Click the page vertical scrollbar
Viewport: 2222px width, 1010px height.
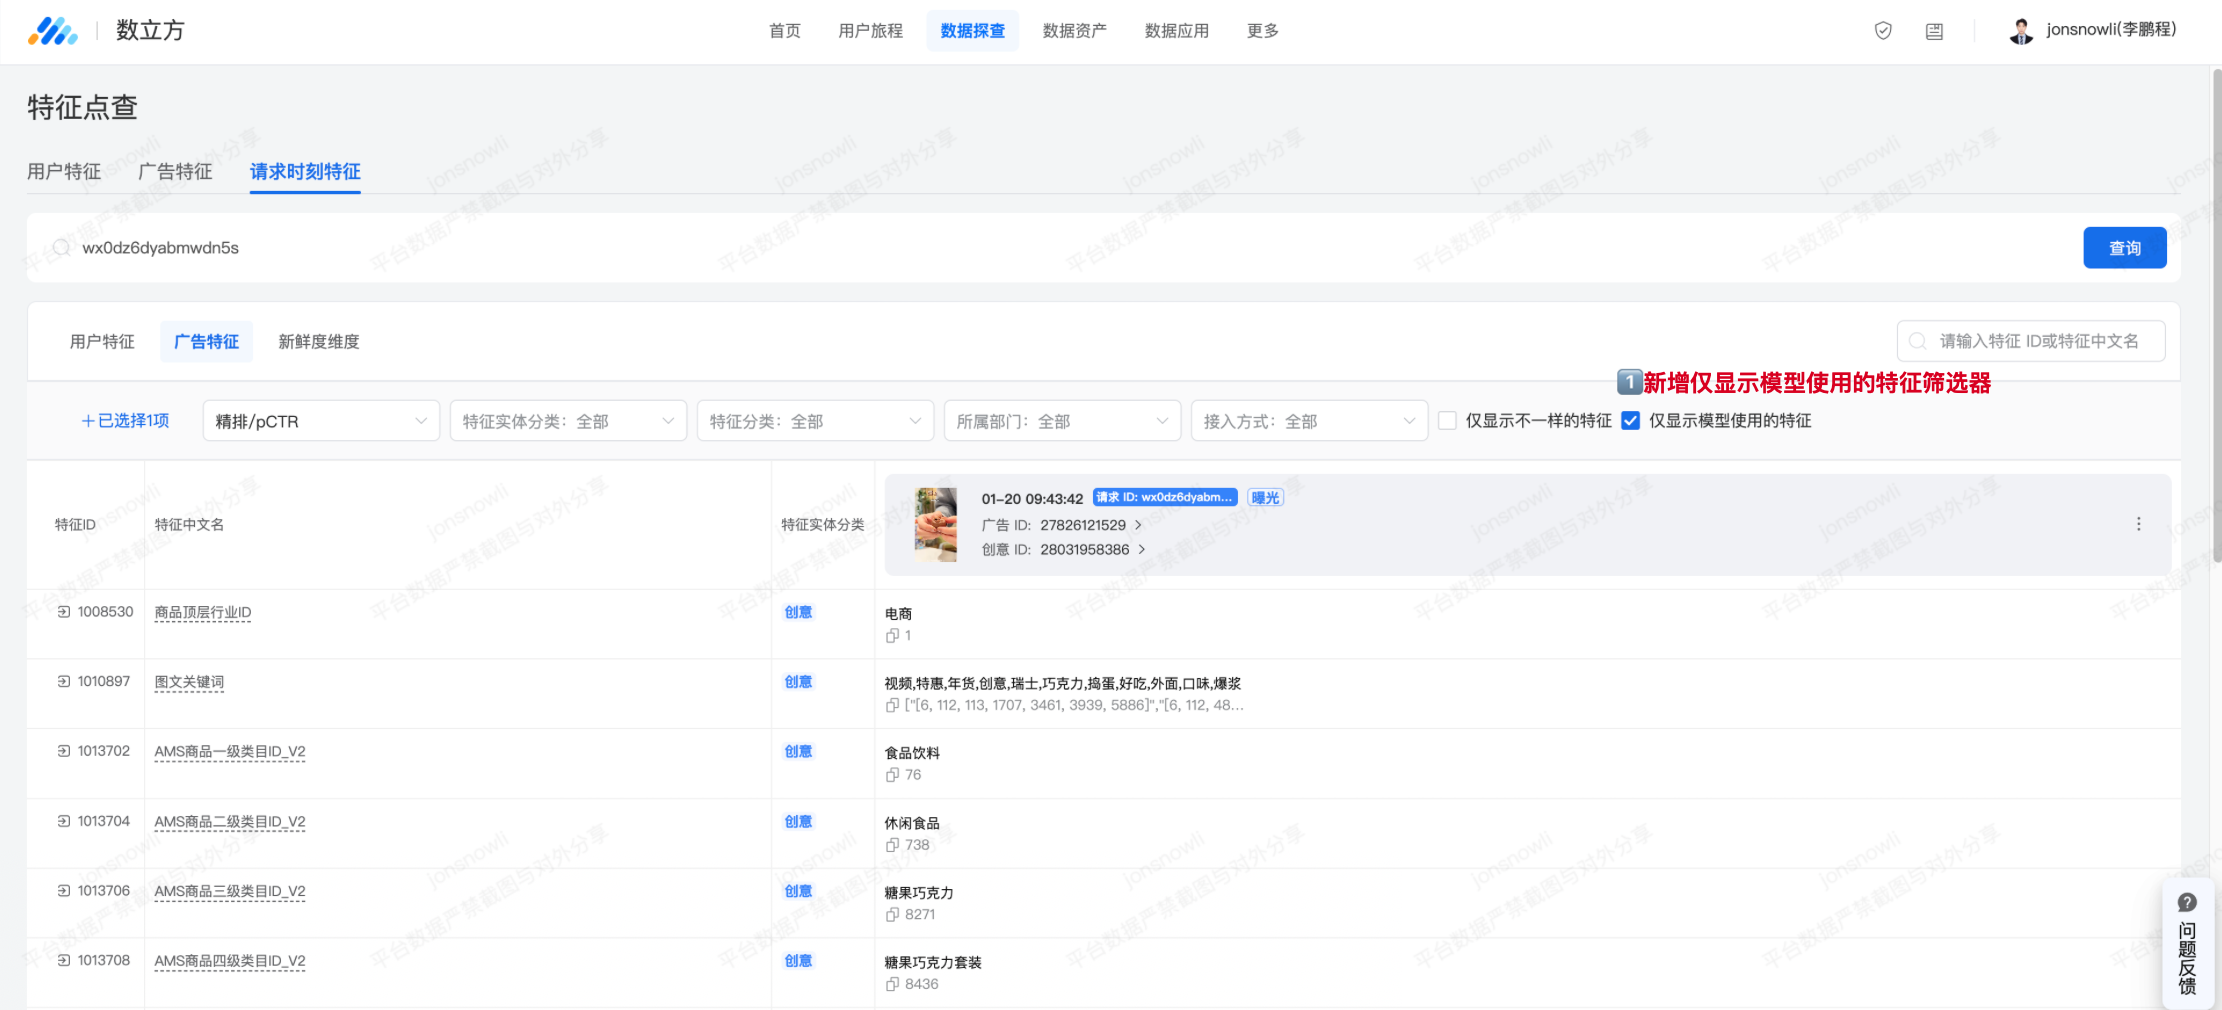tap(2216, 315)
